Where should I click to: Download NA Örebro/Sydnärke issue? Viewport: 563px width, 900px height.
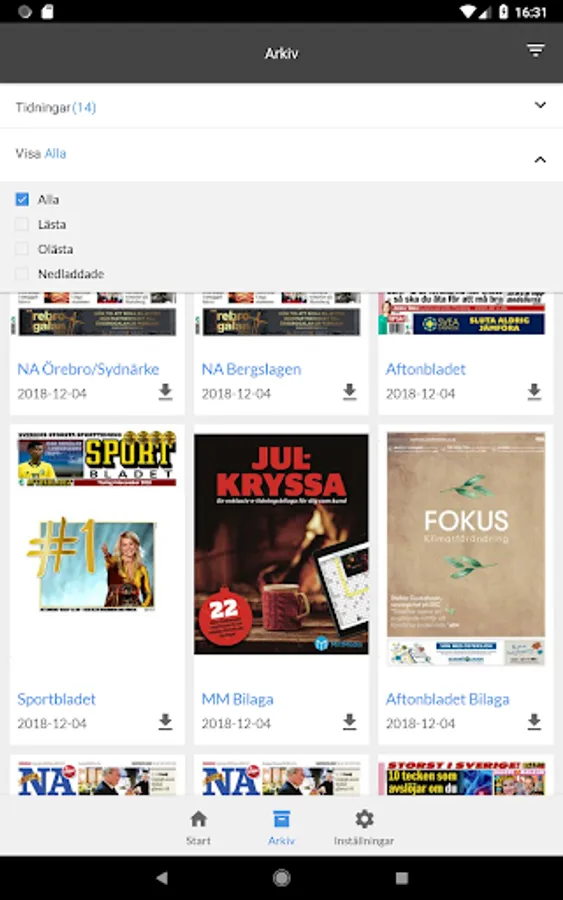coord(165,391)
